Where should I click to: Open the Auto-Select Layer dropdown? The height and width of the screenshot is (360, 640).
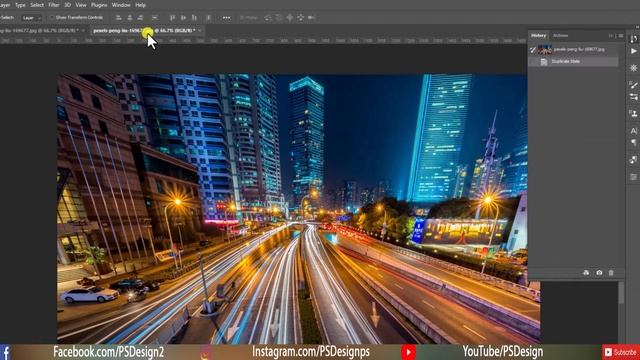[31, 18]
